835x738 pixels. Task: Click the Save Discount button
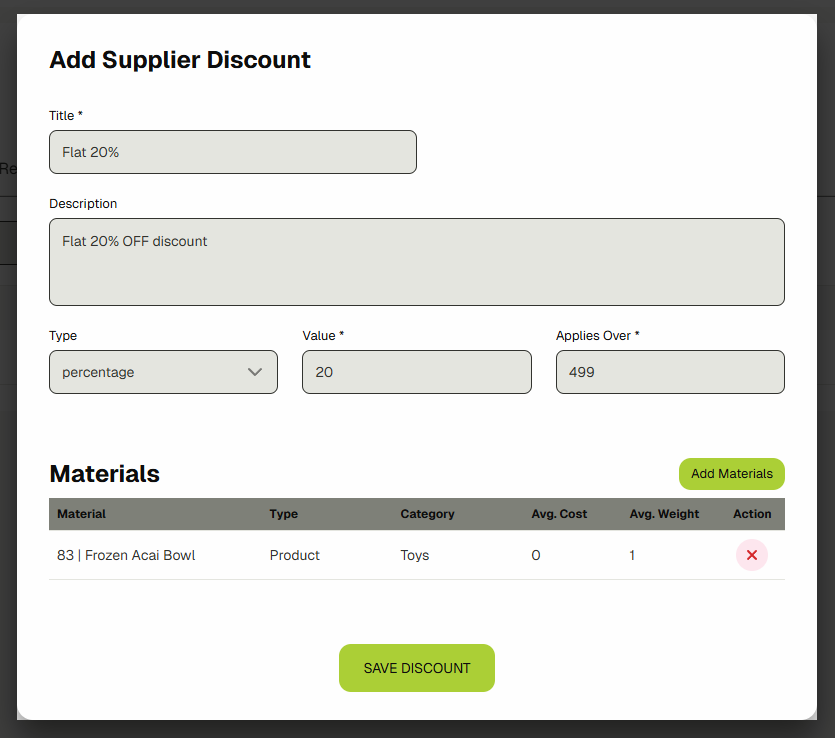[416, 668]
